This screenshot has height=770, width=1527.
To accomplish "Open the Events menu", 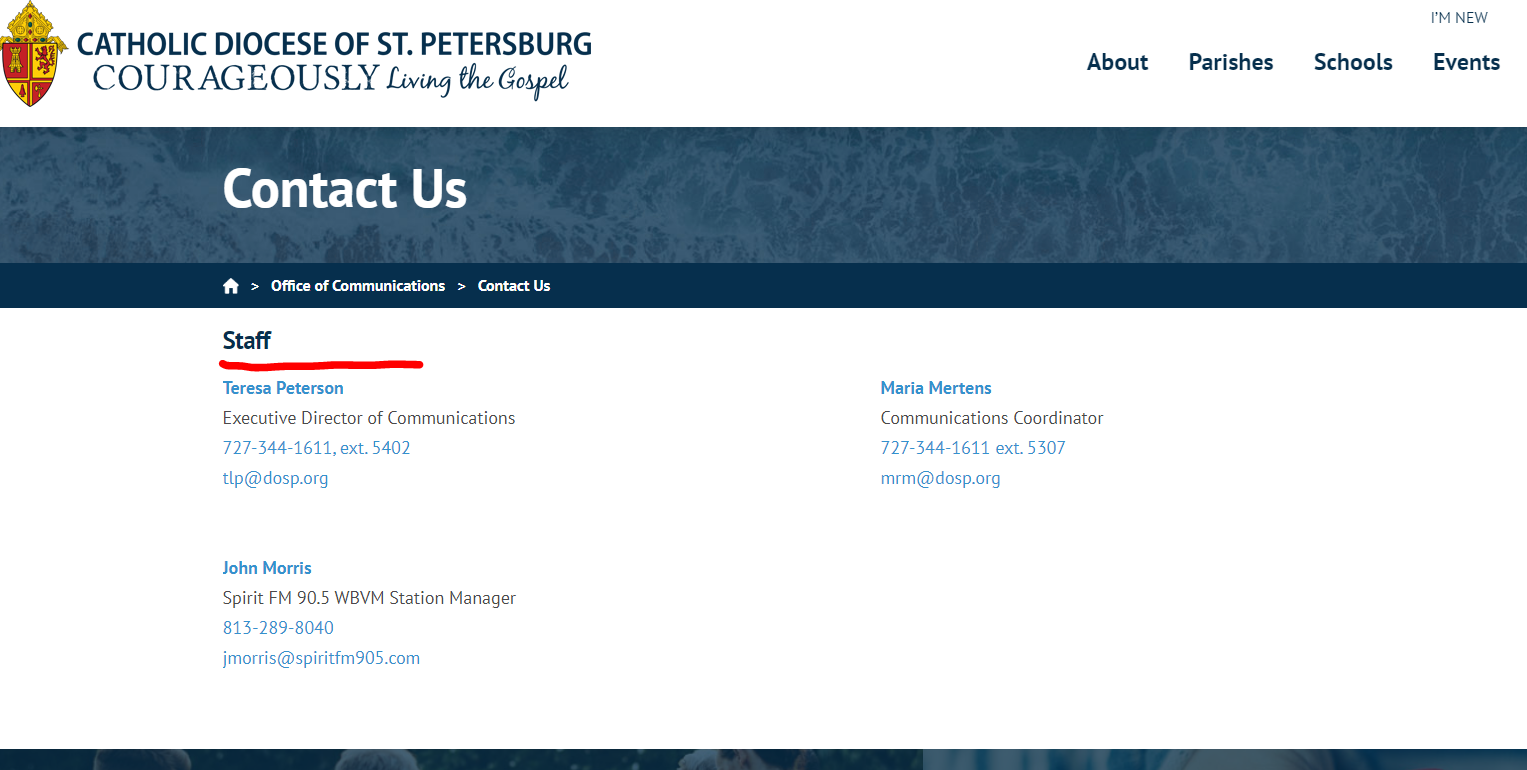I will tap(1466, 62).
